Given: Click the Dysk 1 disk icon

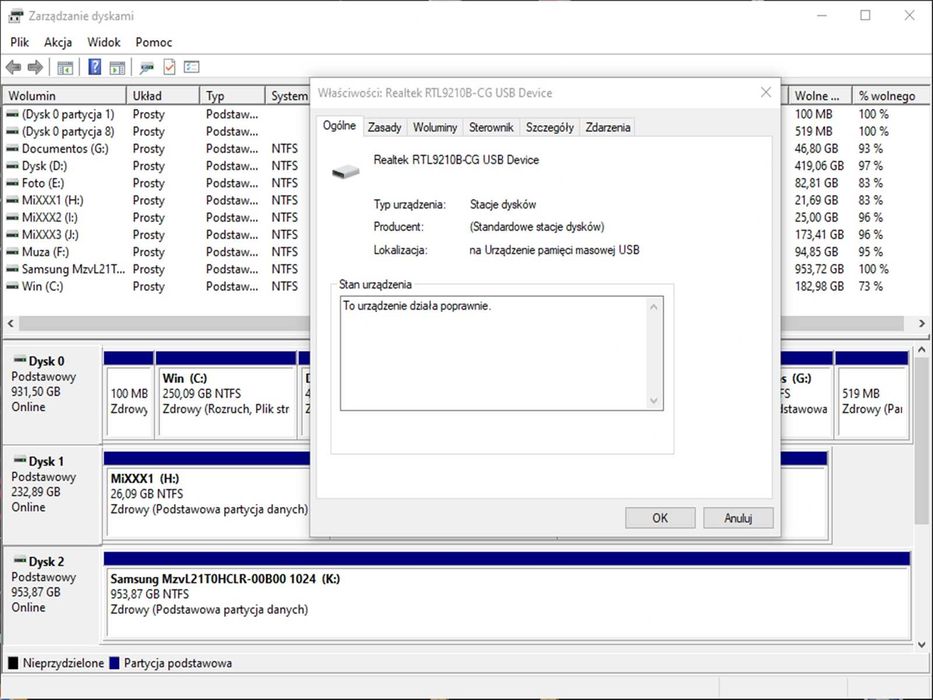Looking at the screenshot, I should tap(20, 460).
